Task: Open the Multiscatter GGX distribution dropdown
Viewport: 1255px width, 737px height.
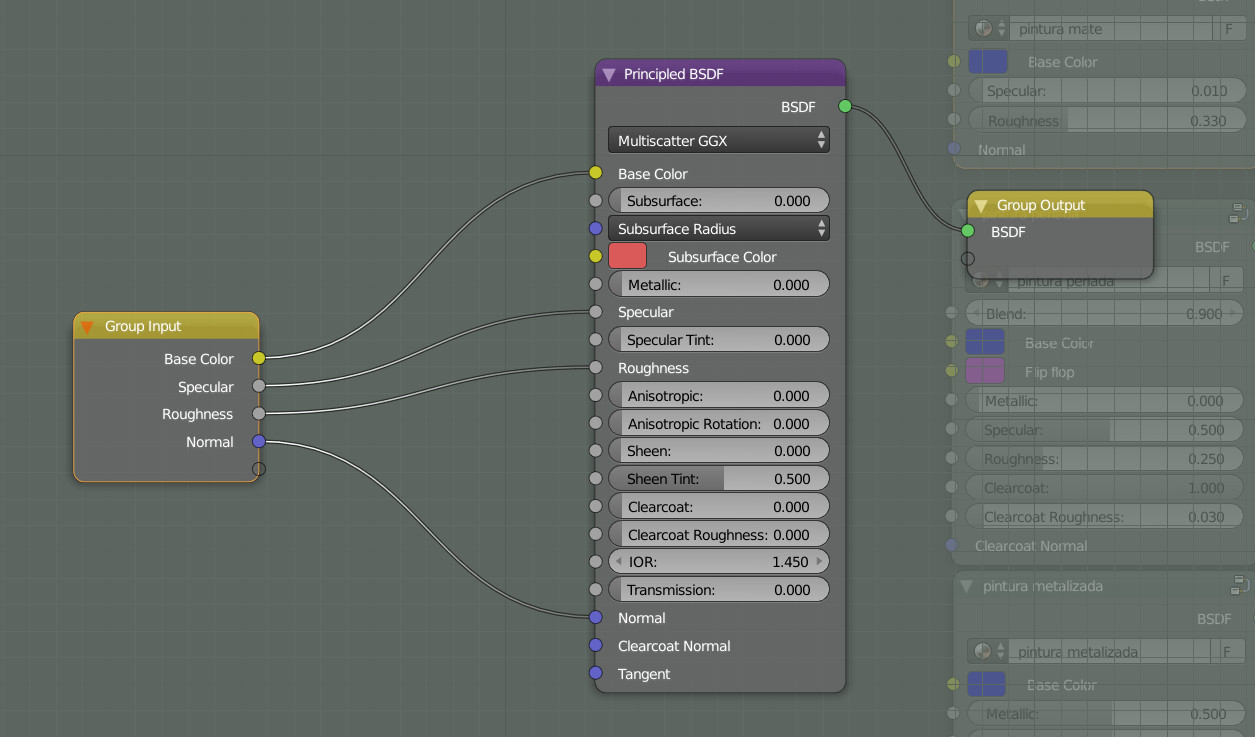Action: (x=719, y=141)
